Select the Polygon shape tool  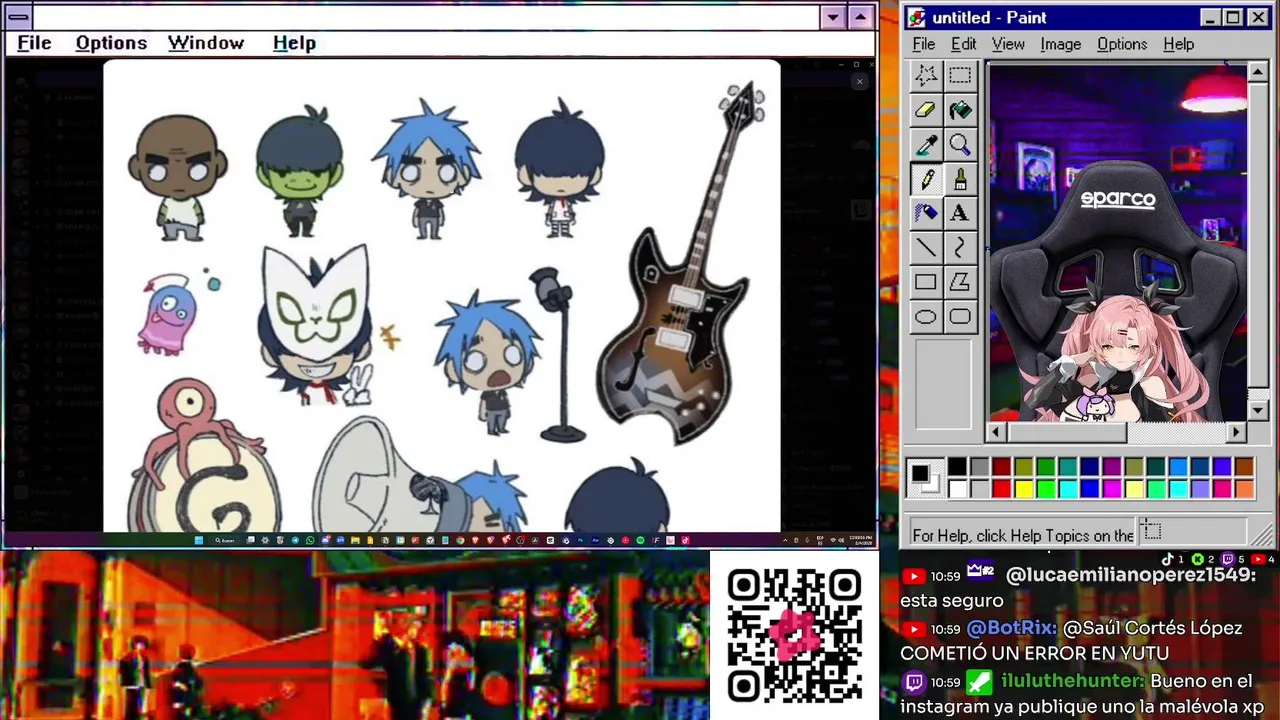960,283
